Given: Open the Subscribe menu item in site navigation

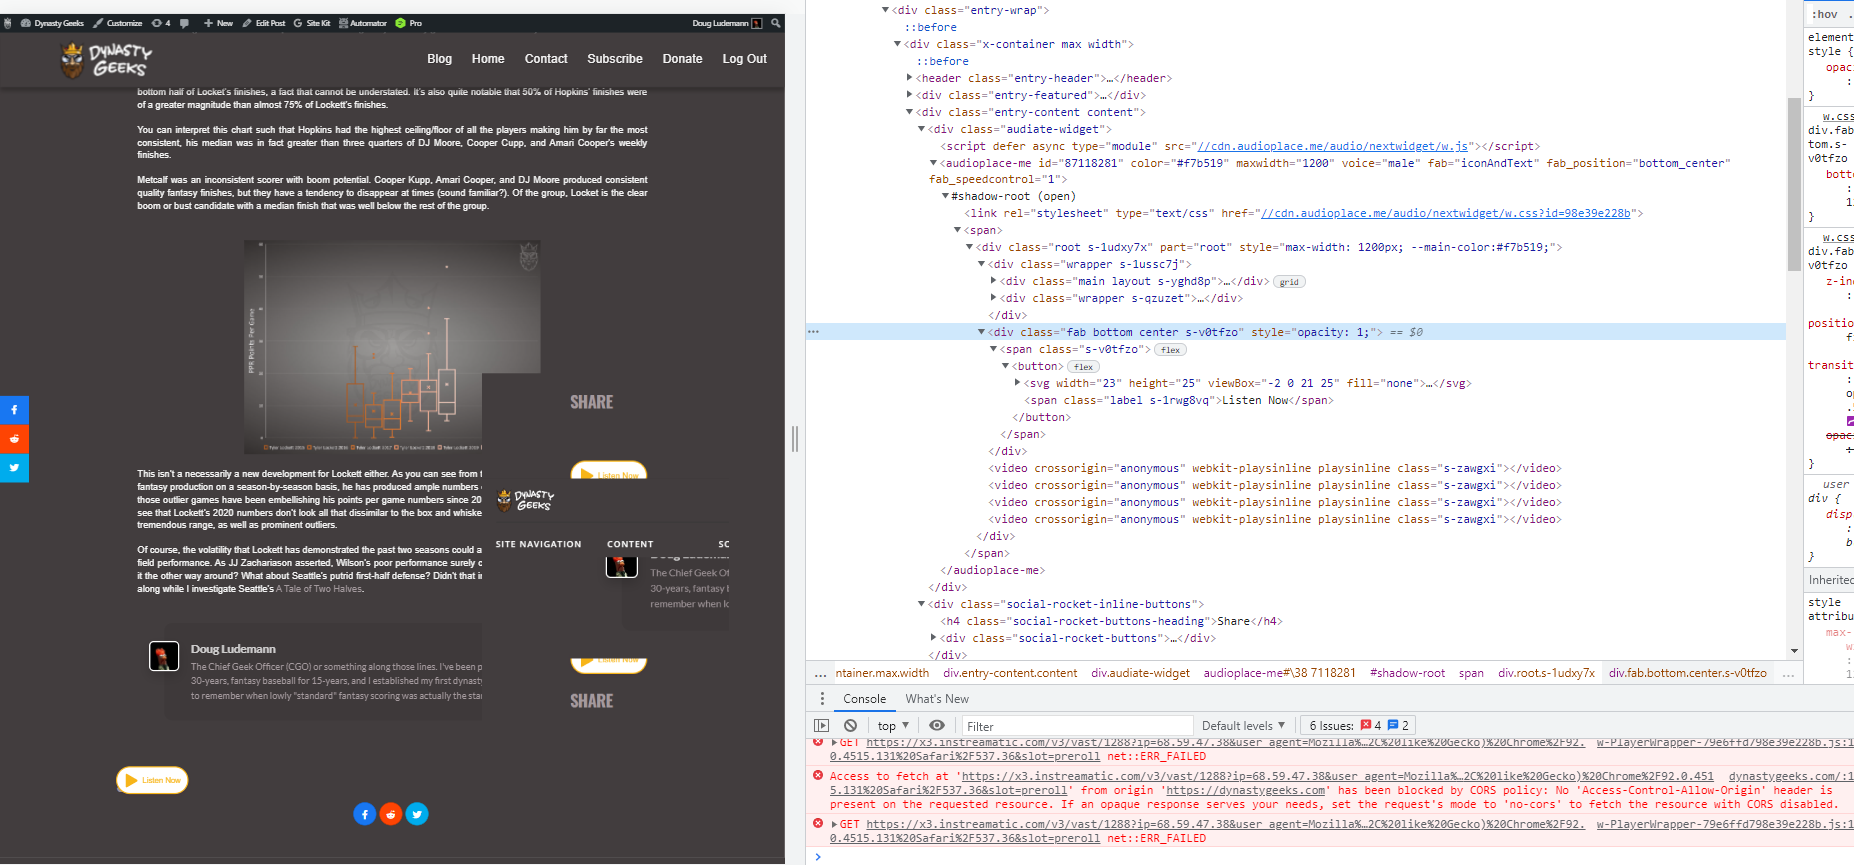Looking at the screenshot, I should click(x=614, y=59).
